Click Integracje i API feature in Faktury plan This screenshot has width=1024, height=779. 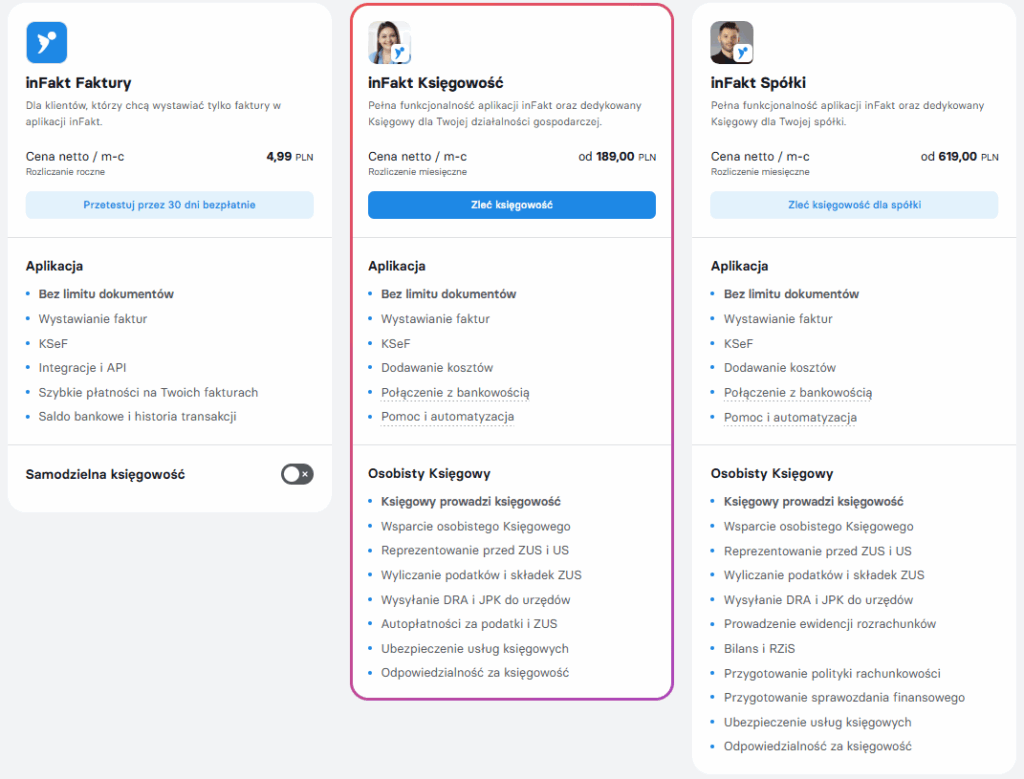point(81,368)
